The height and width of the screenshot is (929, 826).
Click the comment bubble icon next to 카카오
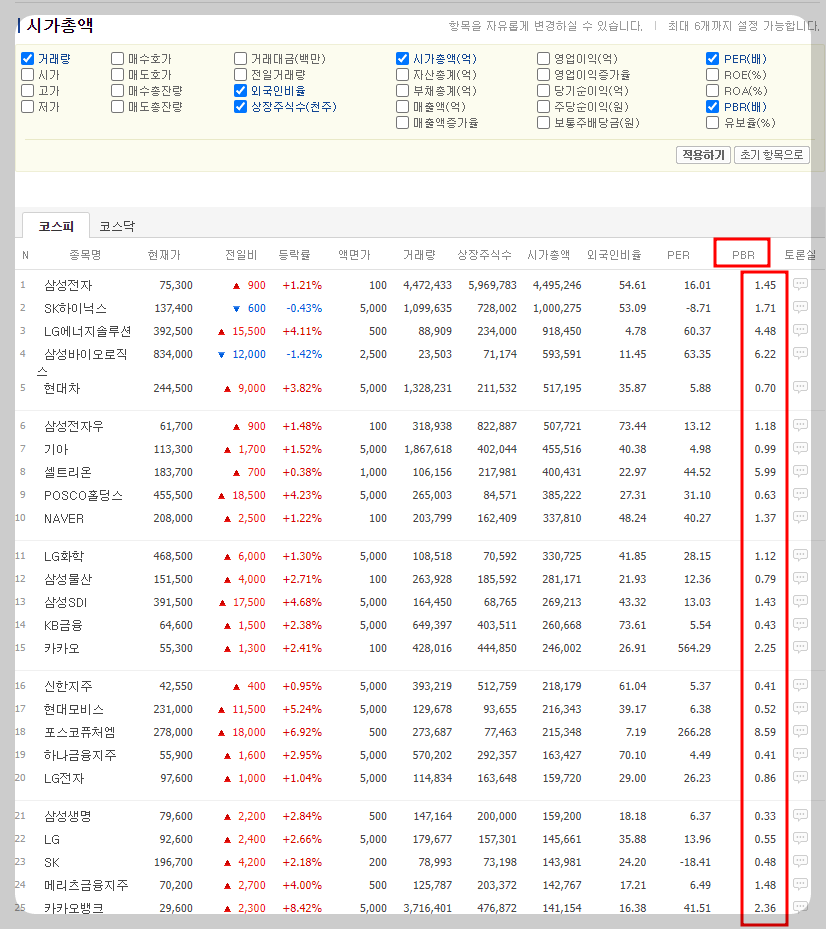[x=800, y=647]
